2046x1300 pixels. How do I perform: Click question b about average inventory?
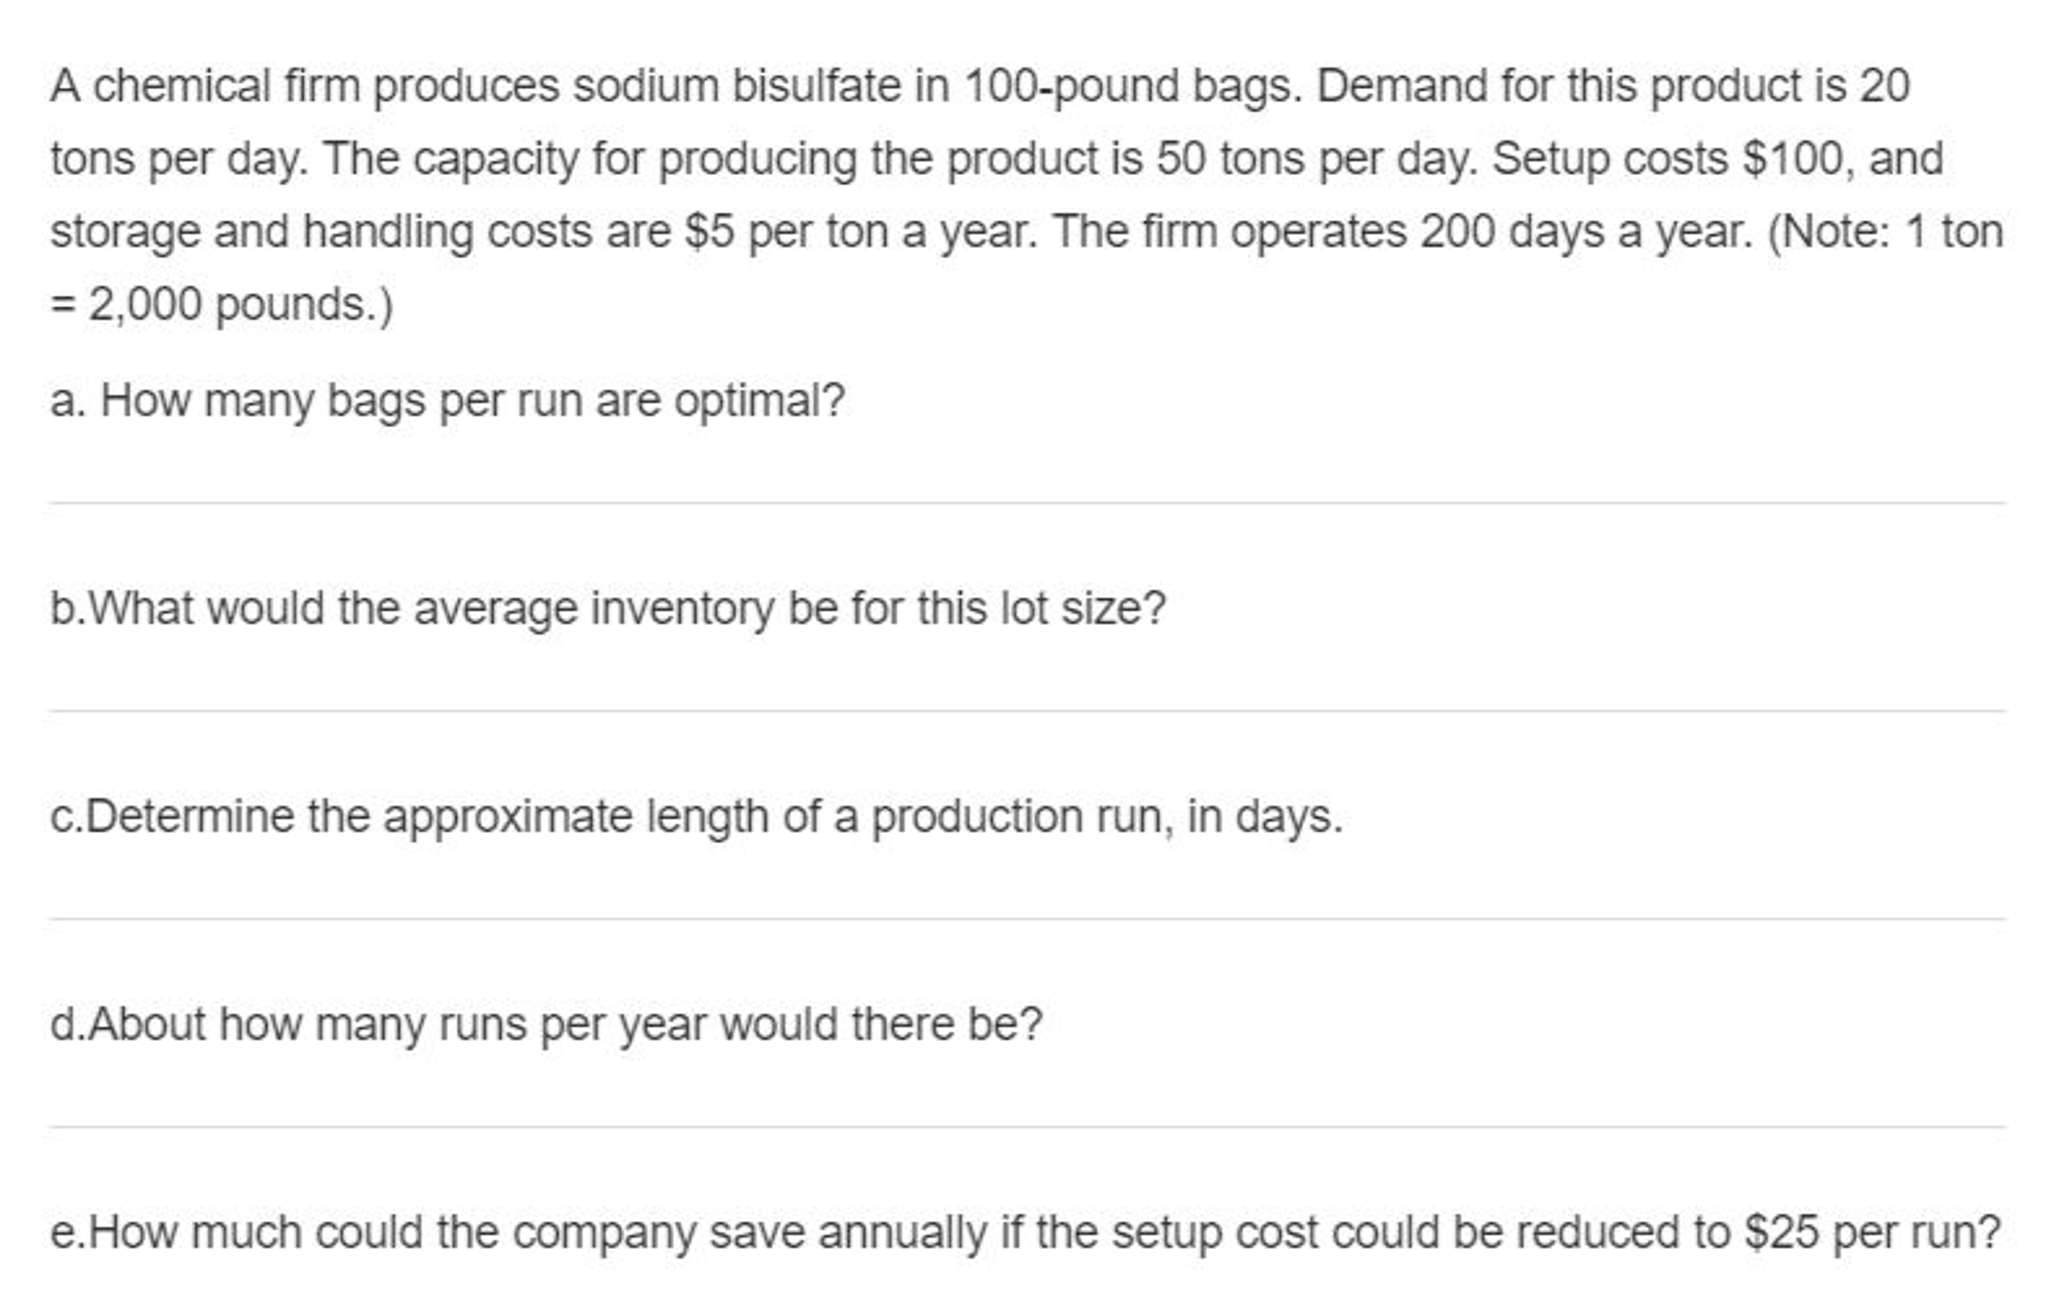(607, 608)
